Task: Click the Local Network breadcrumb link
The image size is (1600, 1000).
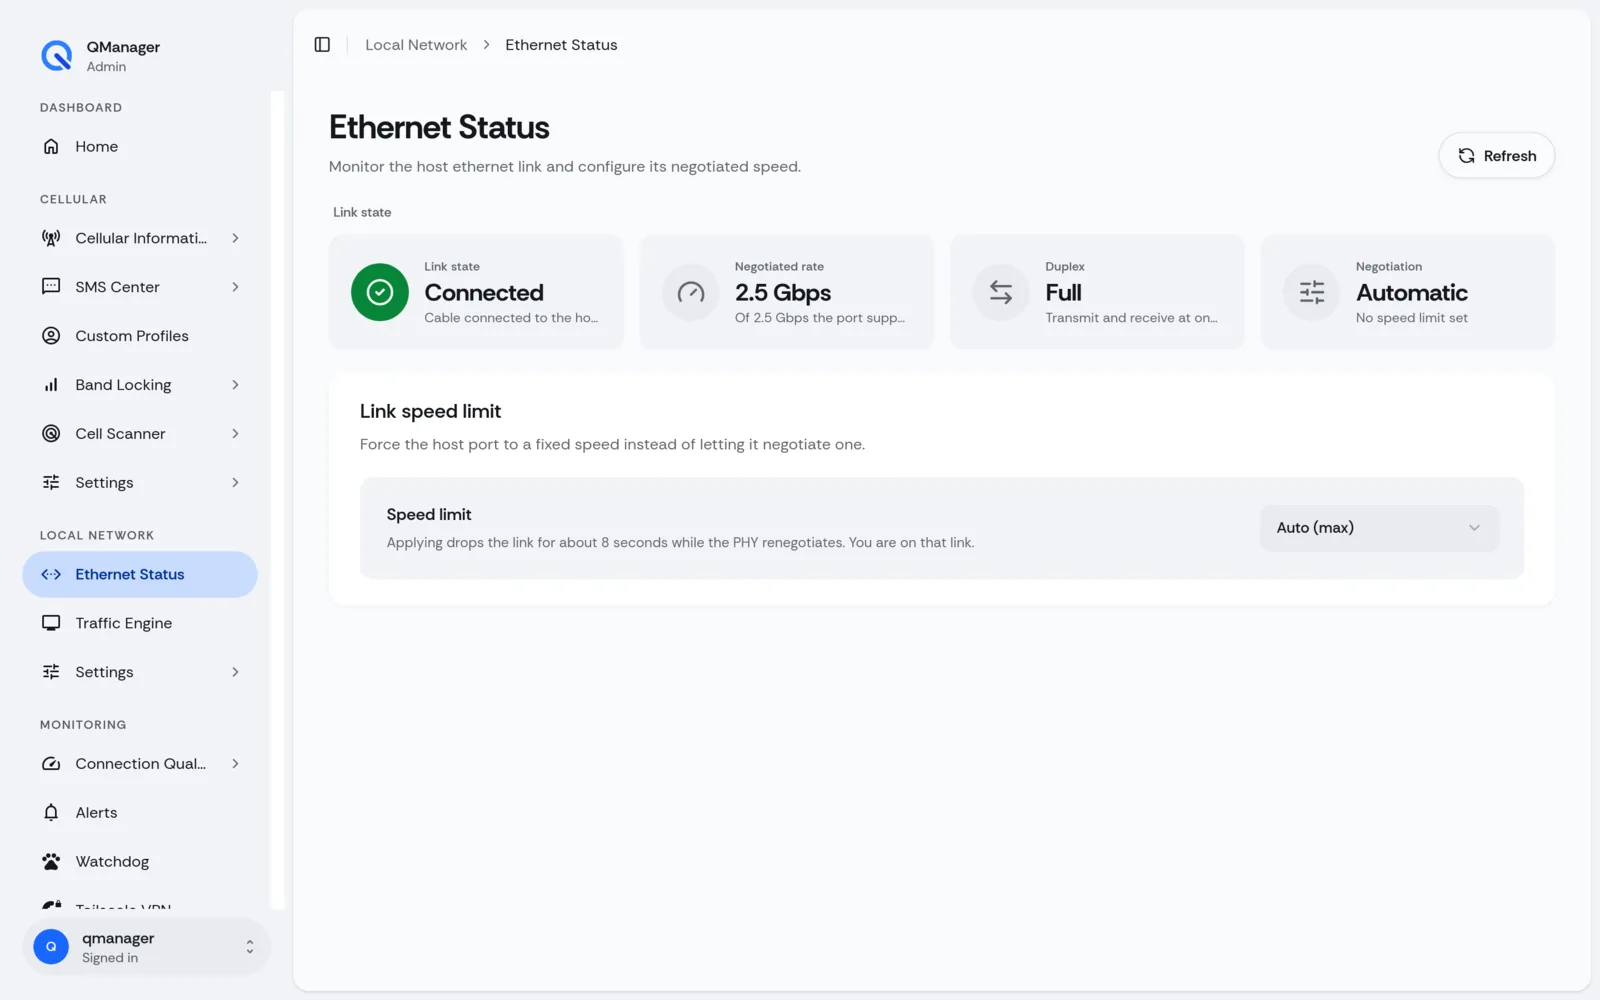Action: pyautogui.click(x=416, y=45)
